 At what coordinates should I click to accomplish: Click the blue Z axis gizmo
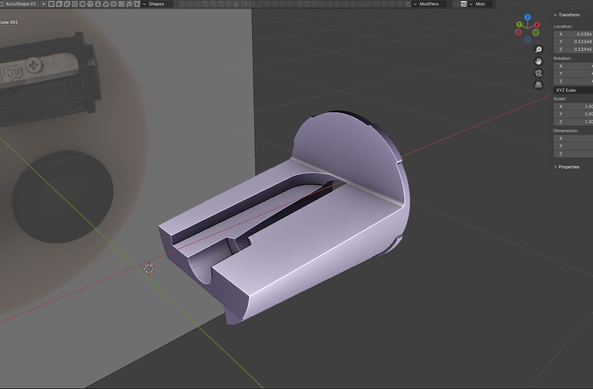click(x=528, y=17)
